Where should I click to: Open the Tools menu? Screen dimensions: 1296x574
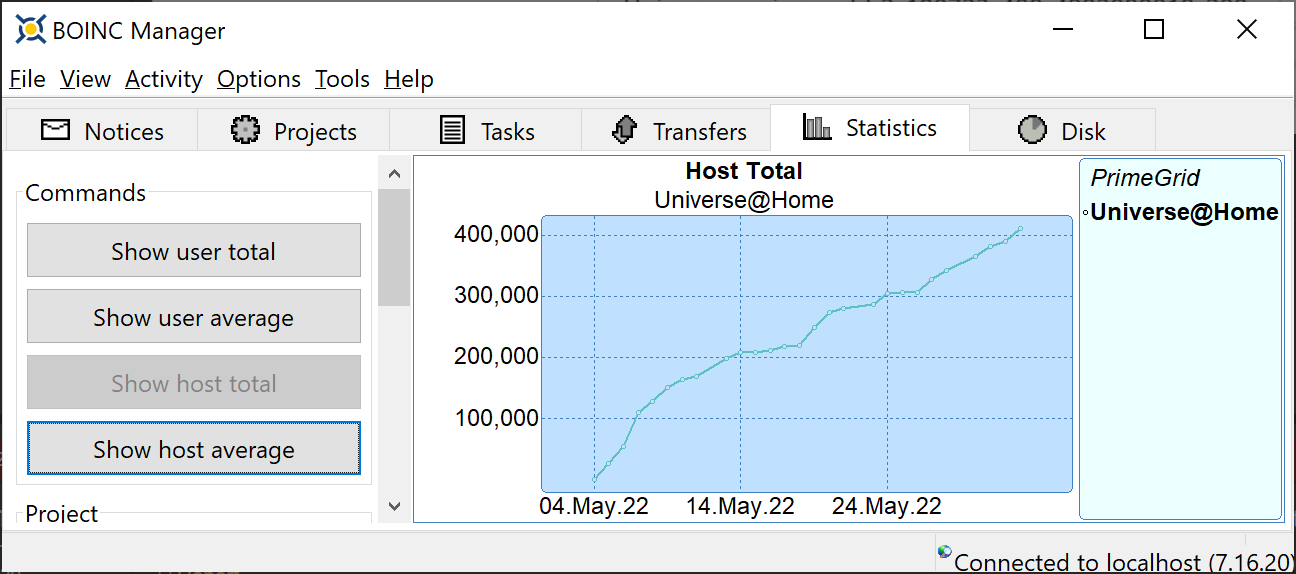(x=343, y=79)
